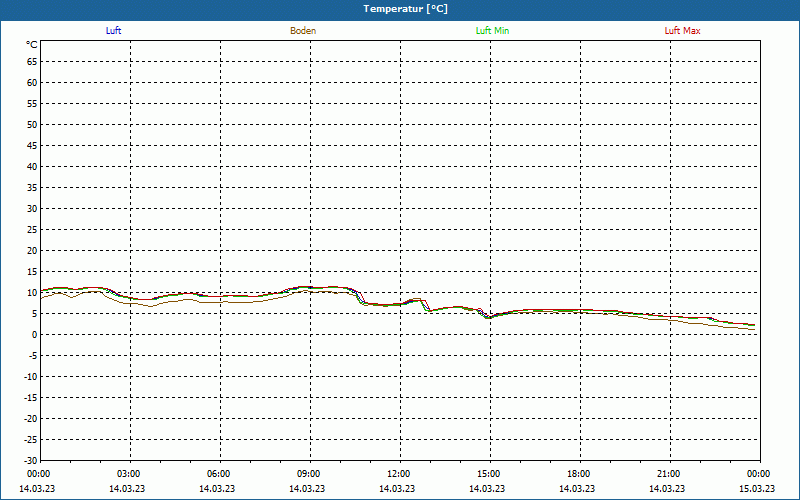Click the 12:00 time label
Image resolution: width=800 pixels, height=500 pixels.
pos(399,474)
